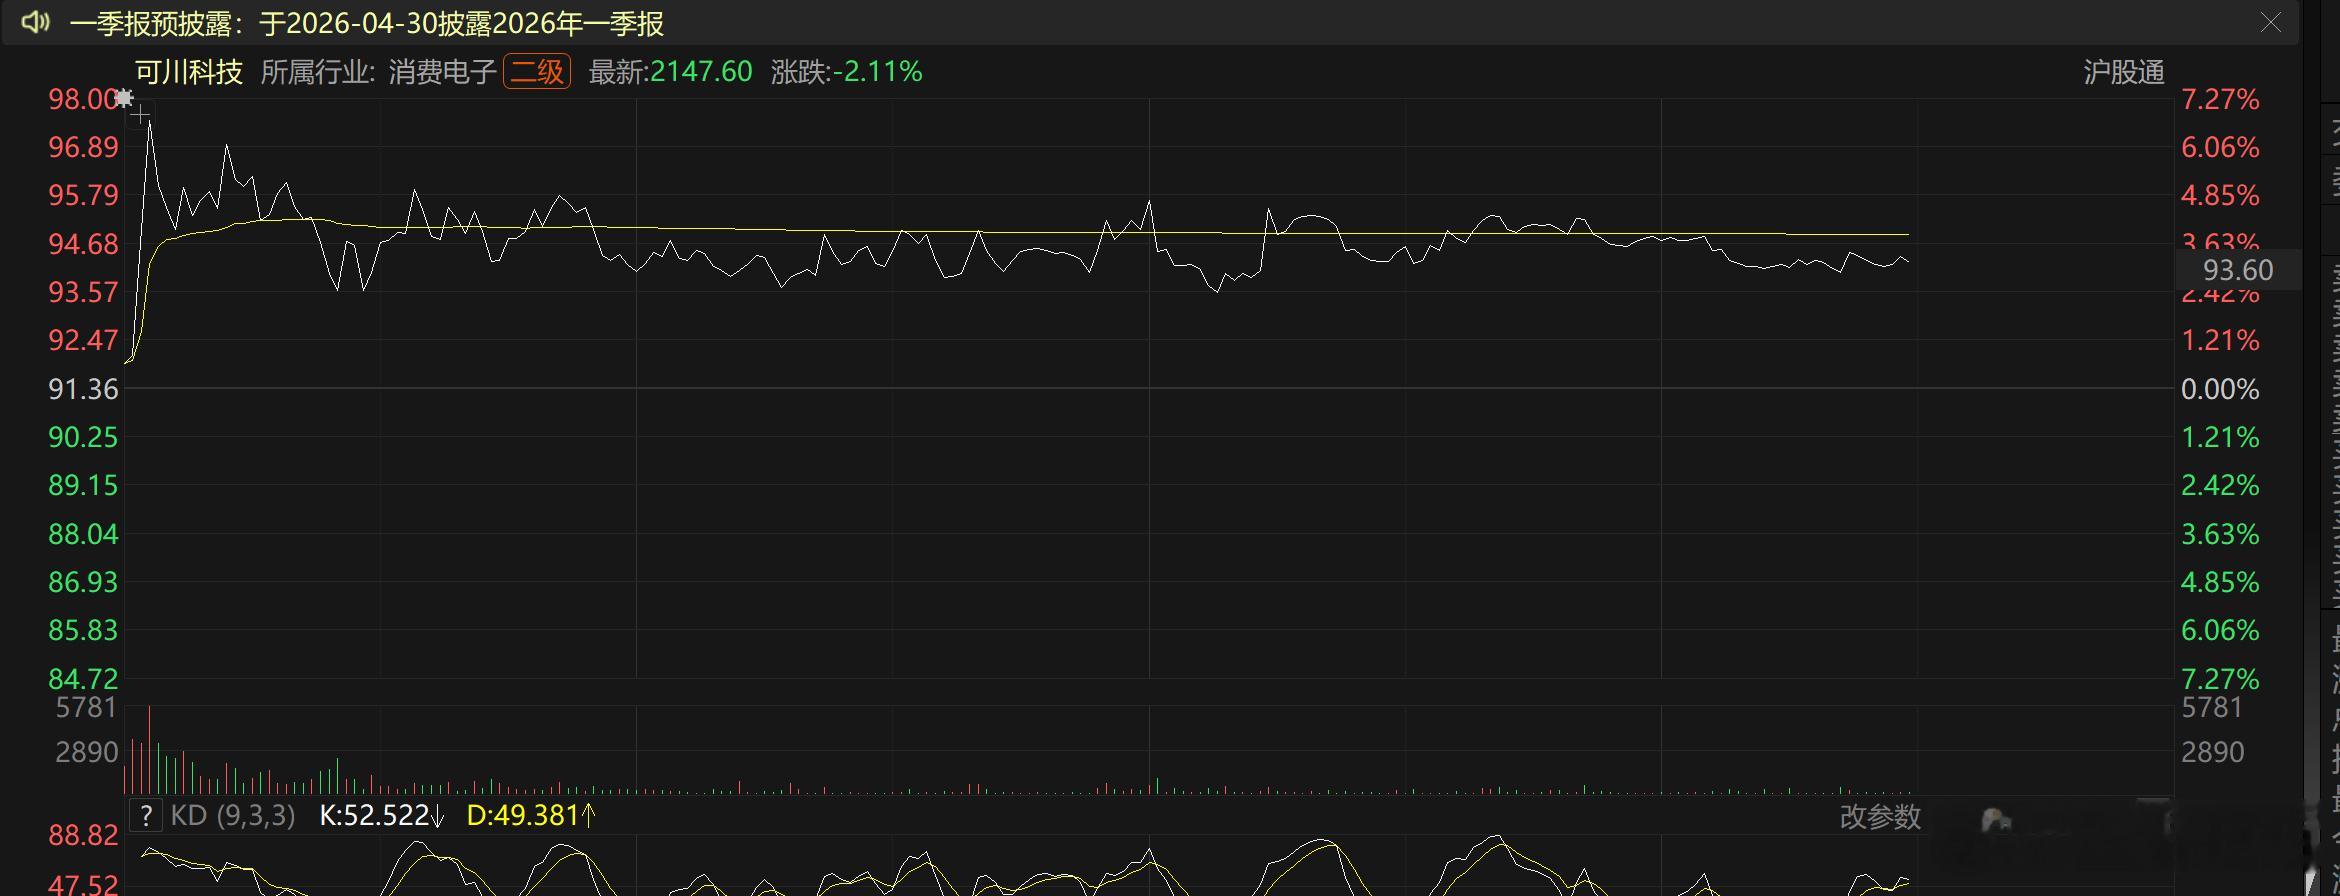Viewport: 2340px width, 896px height.
Task: Click the 89.15 price axis label
Action: (x=83, y=485)
